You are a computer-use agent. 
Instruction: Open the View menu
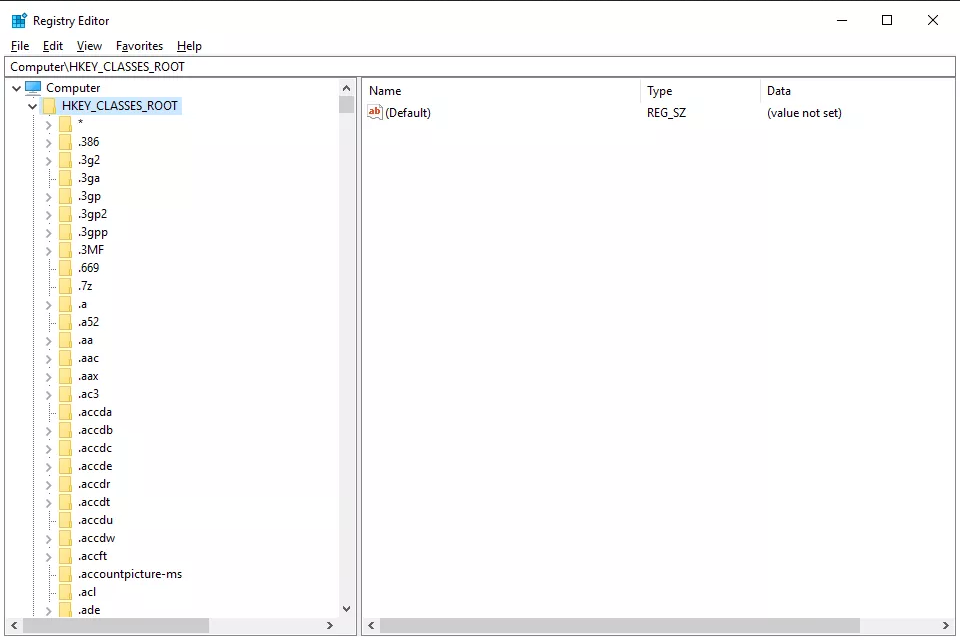89,46
